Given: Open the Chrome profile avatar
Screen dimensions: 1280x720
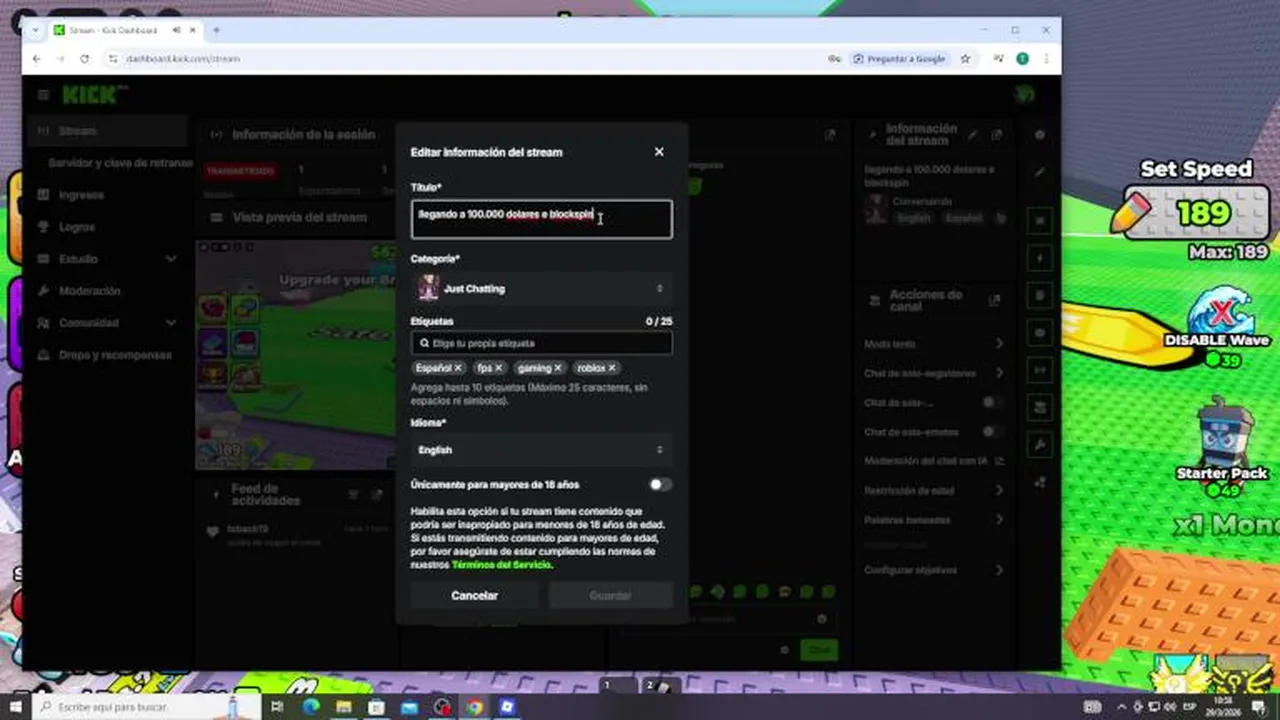Looking at the screenshot, I should [1022, 59].
